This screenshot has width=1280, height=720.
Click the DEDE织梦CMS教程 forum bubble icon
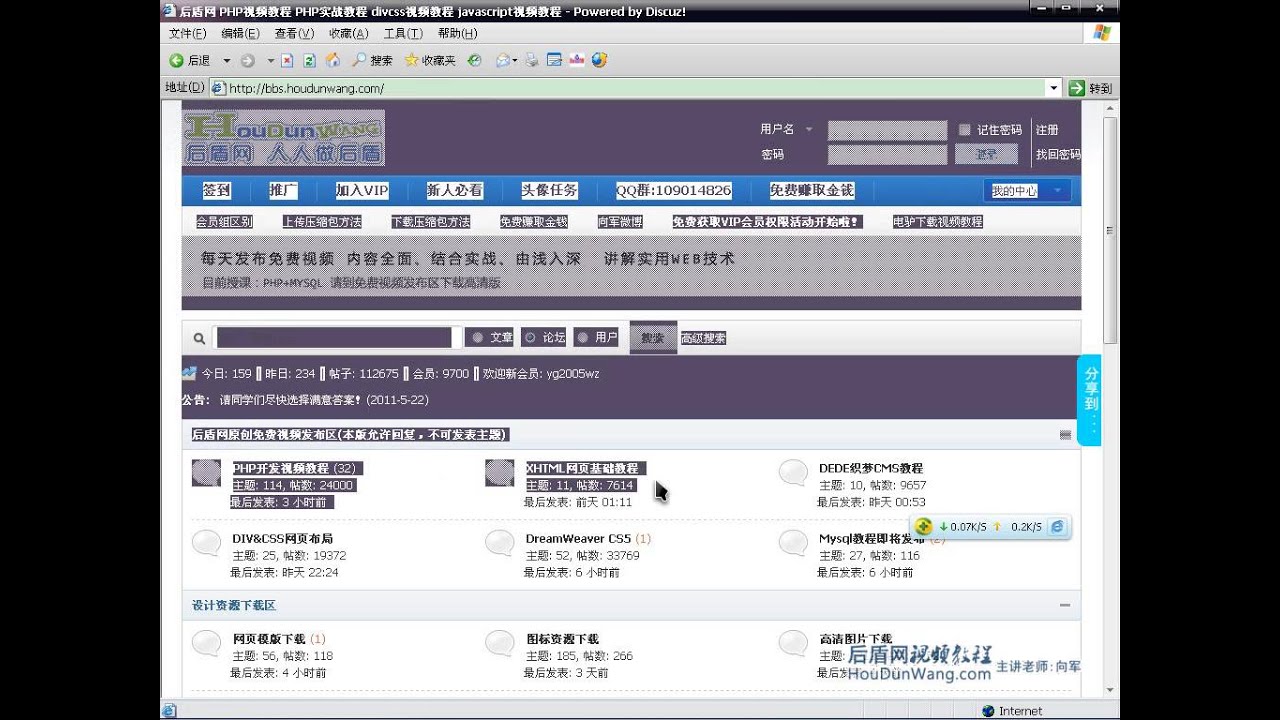793,473
